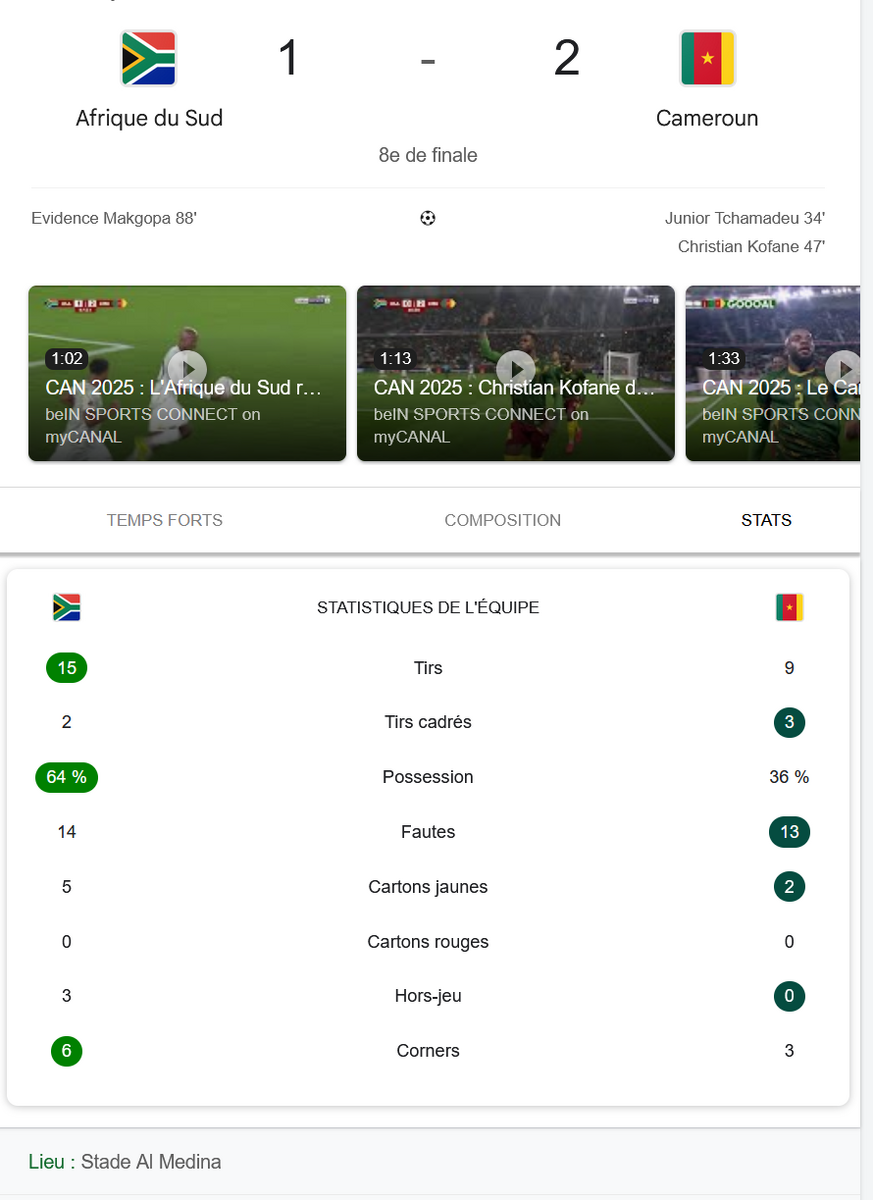Click South Africa's 6 corners badge
This screenshot has height=1200, width=873.
[x=67, y=1051]
